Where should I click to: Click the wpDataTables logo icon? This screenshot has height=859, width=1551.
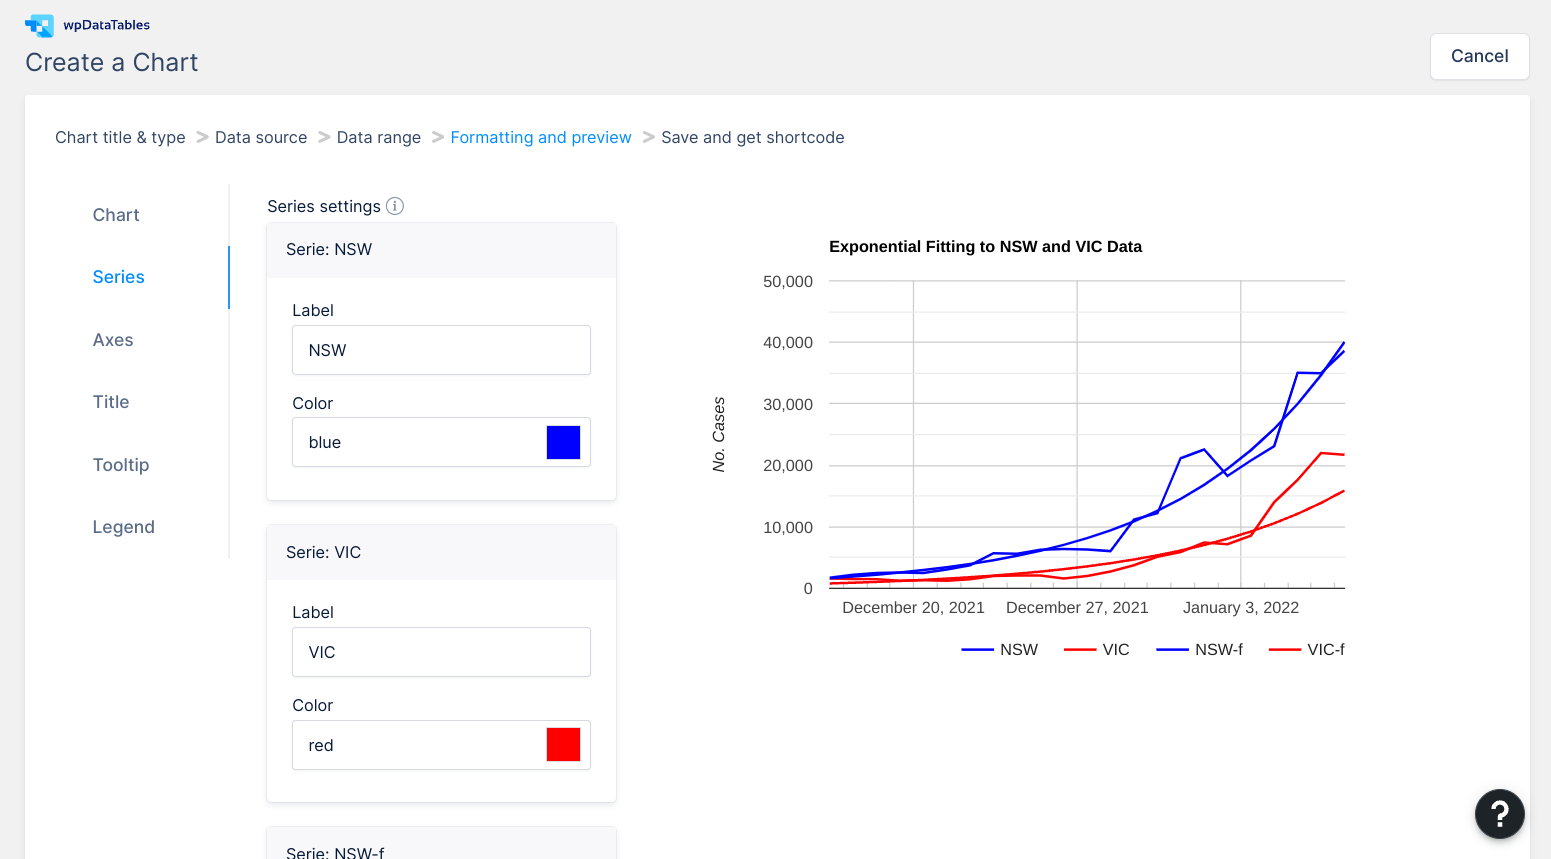(40, 25)
